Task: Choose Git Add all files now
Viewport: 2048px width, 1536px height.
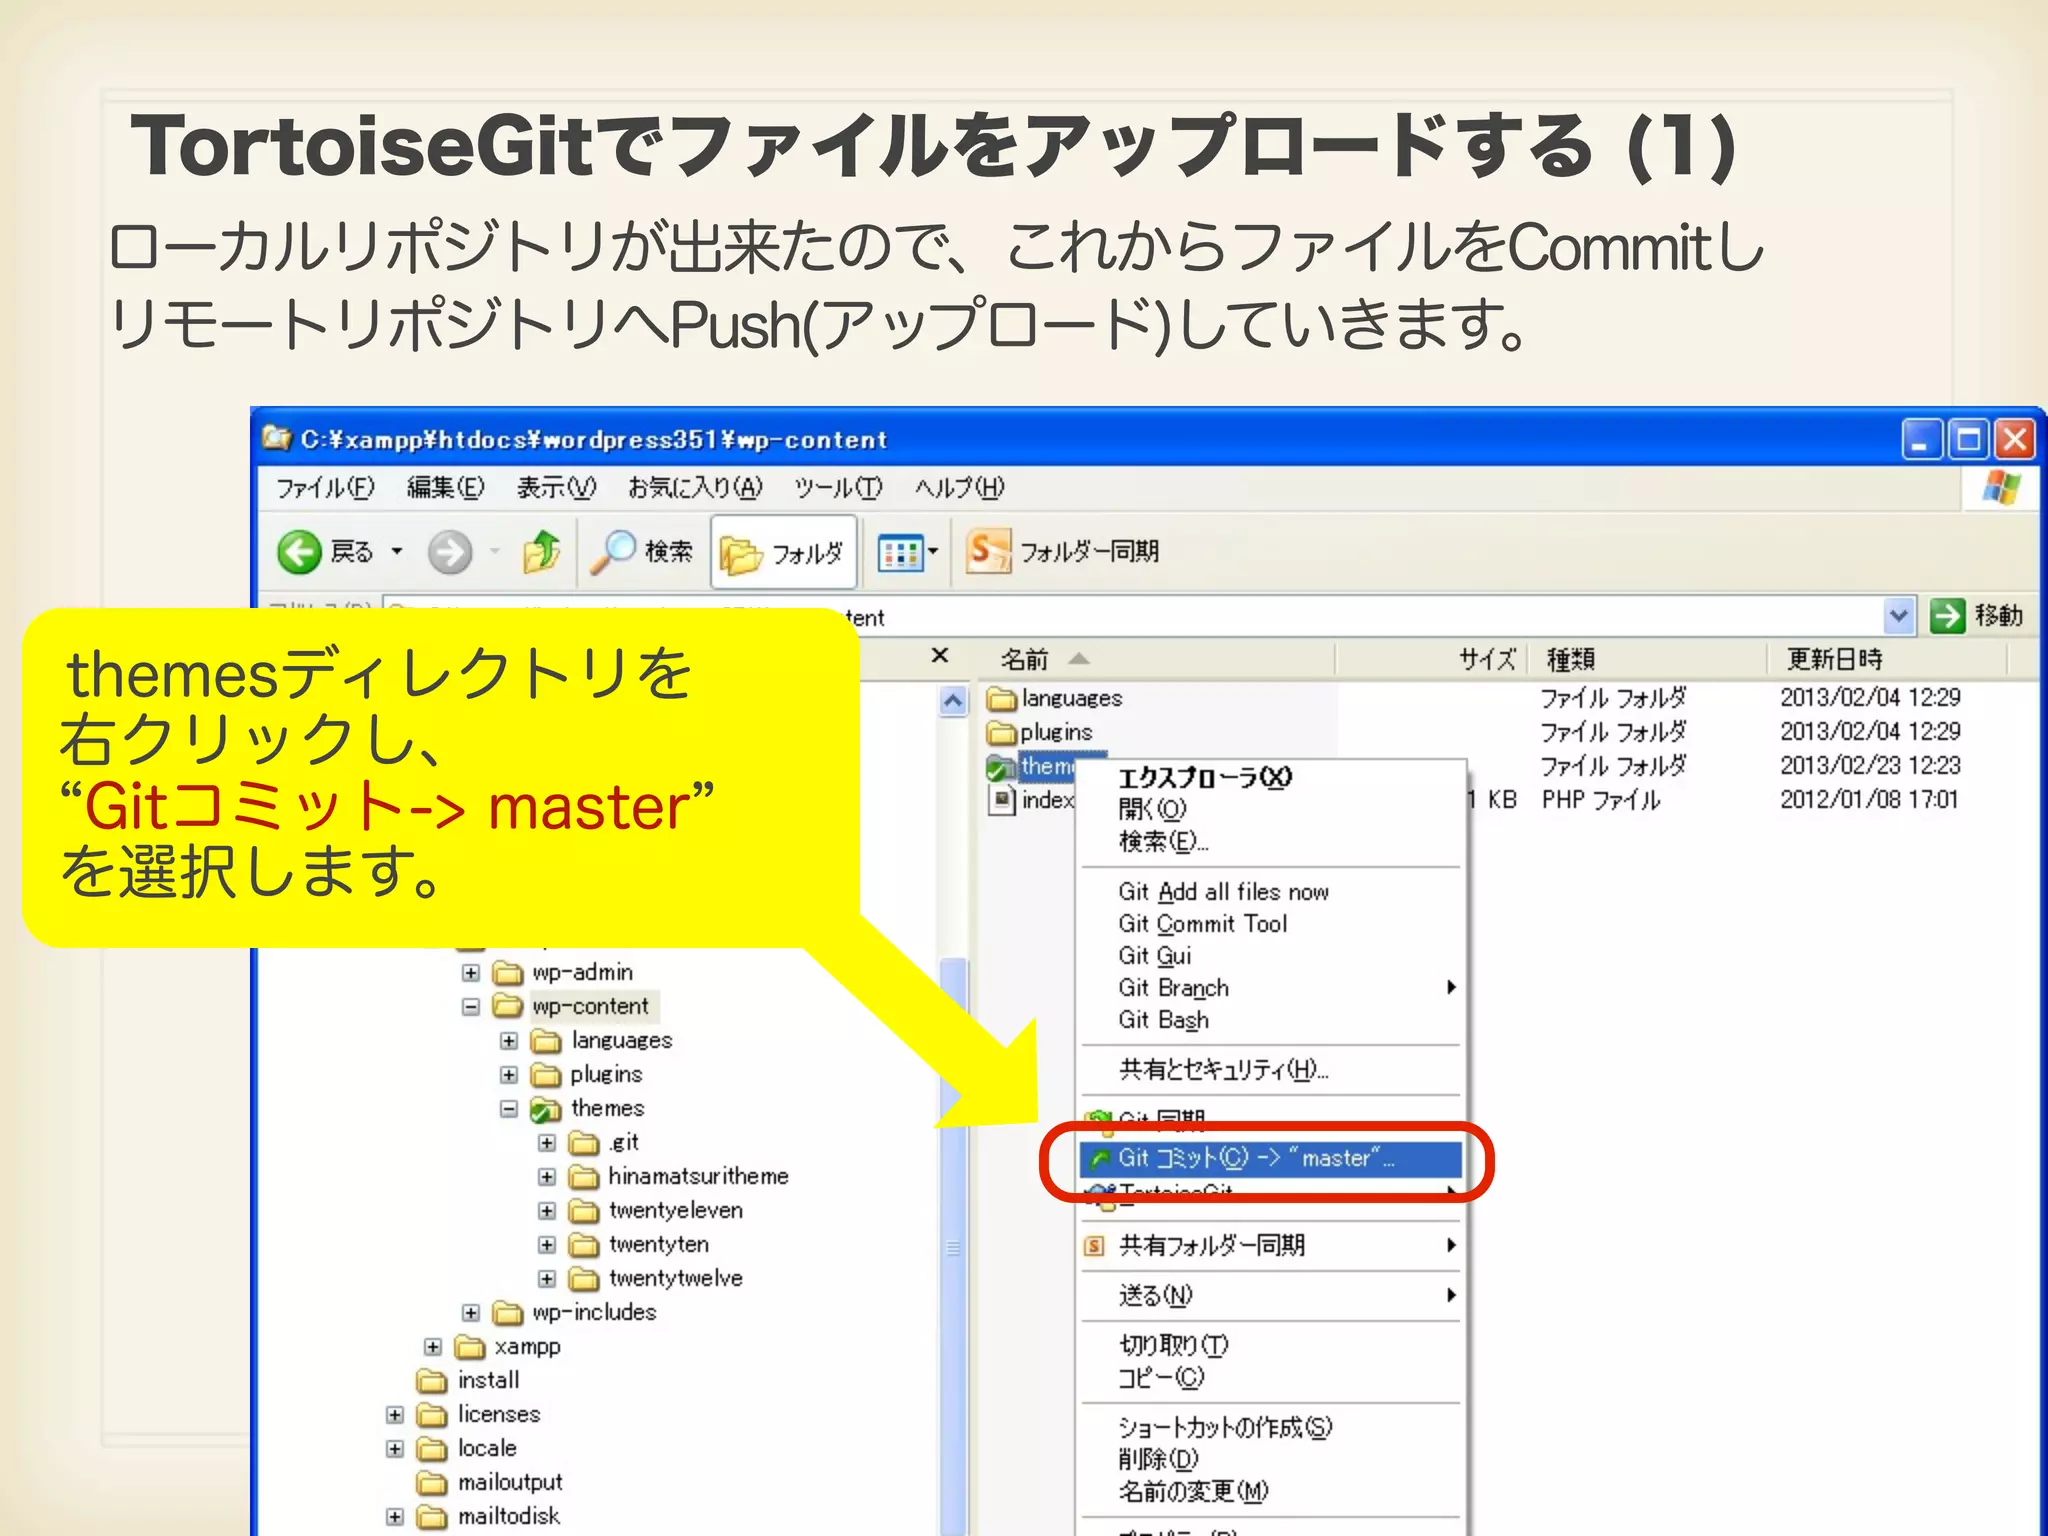Action: pyautogui.click(x=1223, y=891)
